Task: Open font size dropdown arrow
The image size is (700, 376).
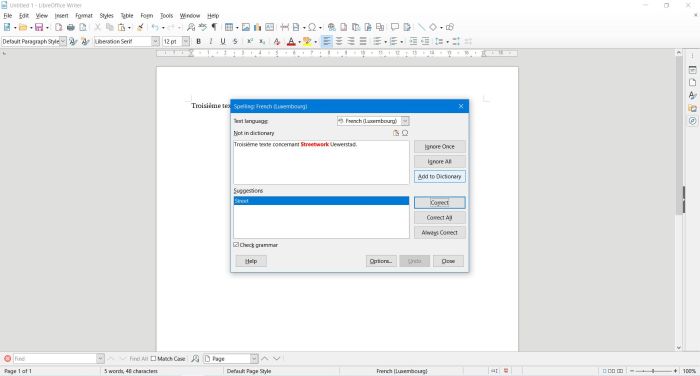Action: coord(186,42)
